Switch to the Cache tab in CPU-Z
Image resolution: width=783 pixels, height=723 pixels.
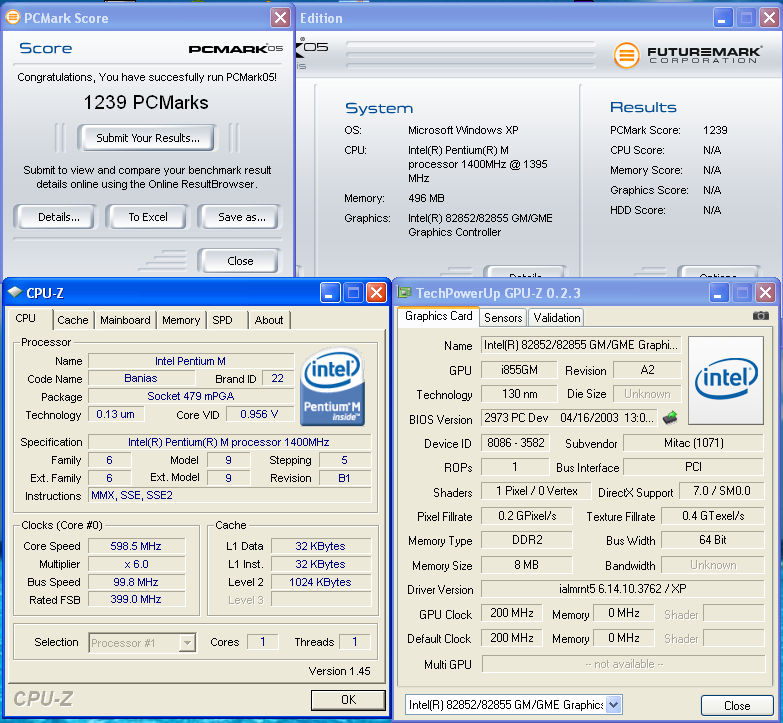(x=72, y=320)
